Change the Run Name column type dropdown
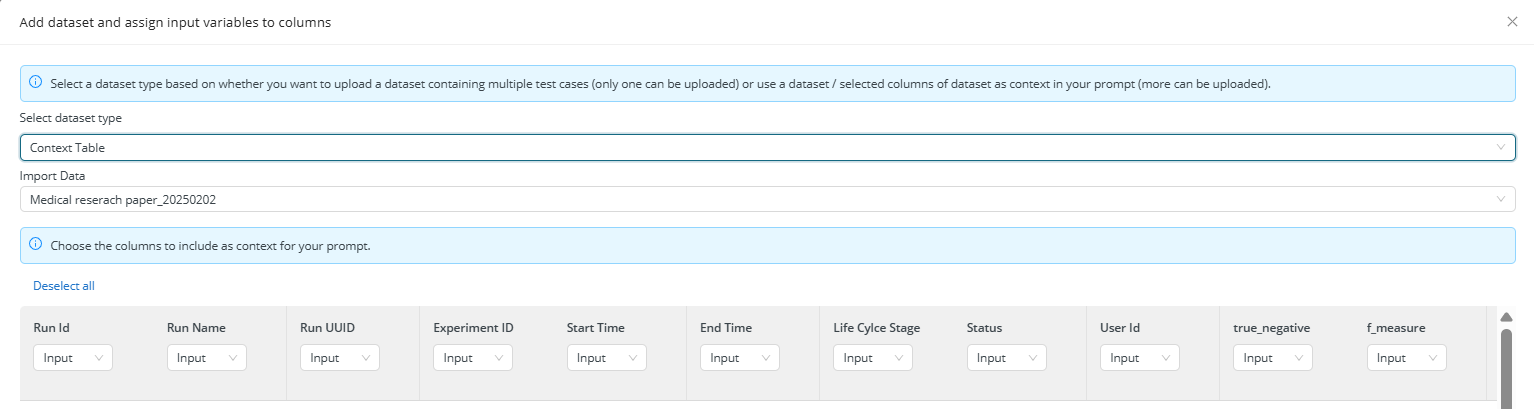The width and height of the screenshot is (1534, 409). pyautogui.click(x=206, y=358)
